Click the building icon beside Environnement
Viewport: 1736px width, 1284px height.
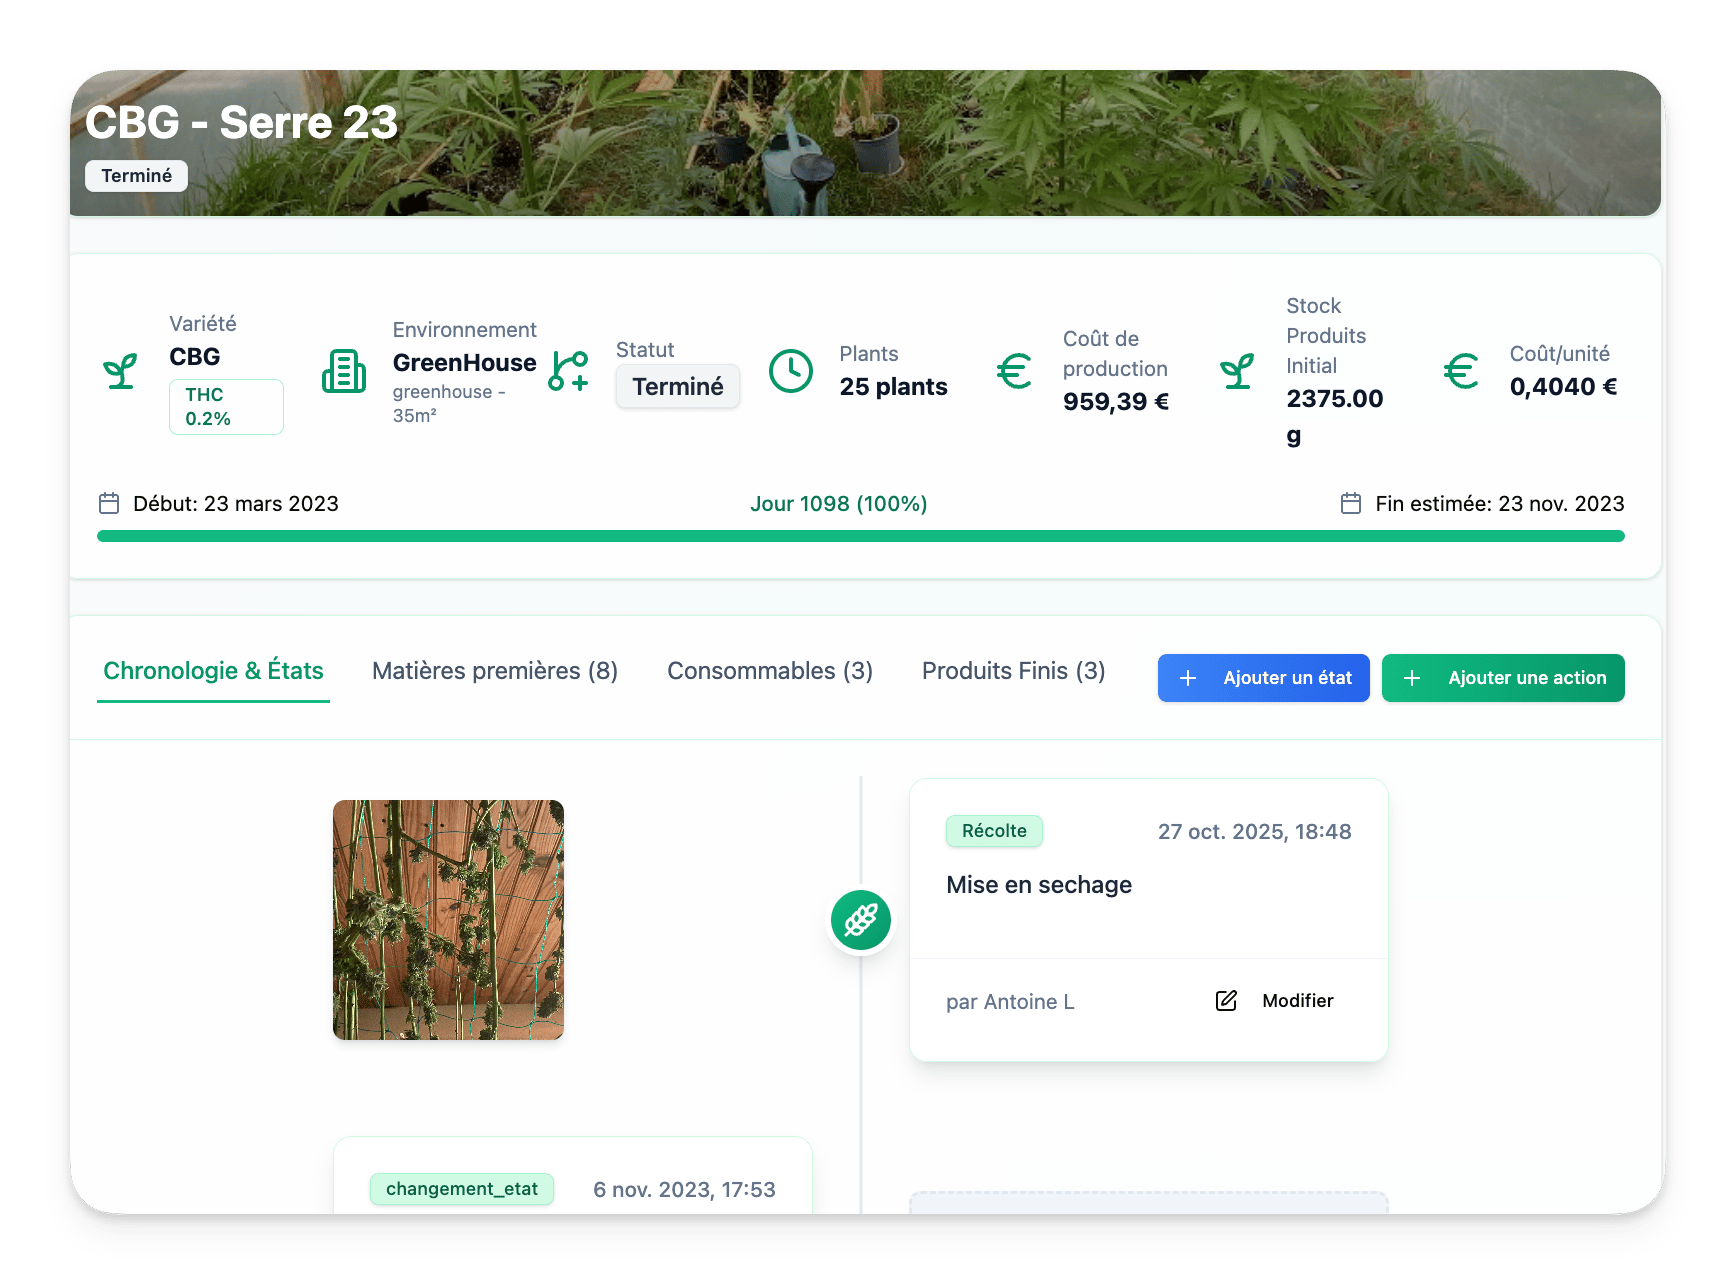(343, 372)
